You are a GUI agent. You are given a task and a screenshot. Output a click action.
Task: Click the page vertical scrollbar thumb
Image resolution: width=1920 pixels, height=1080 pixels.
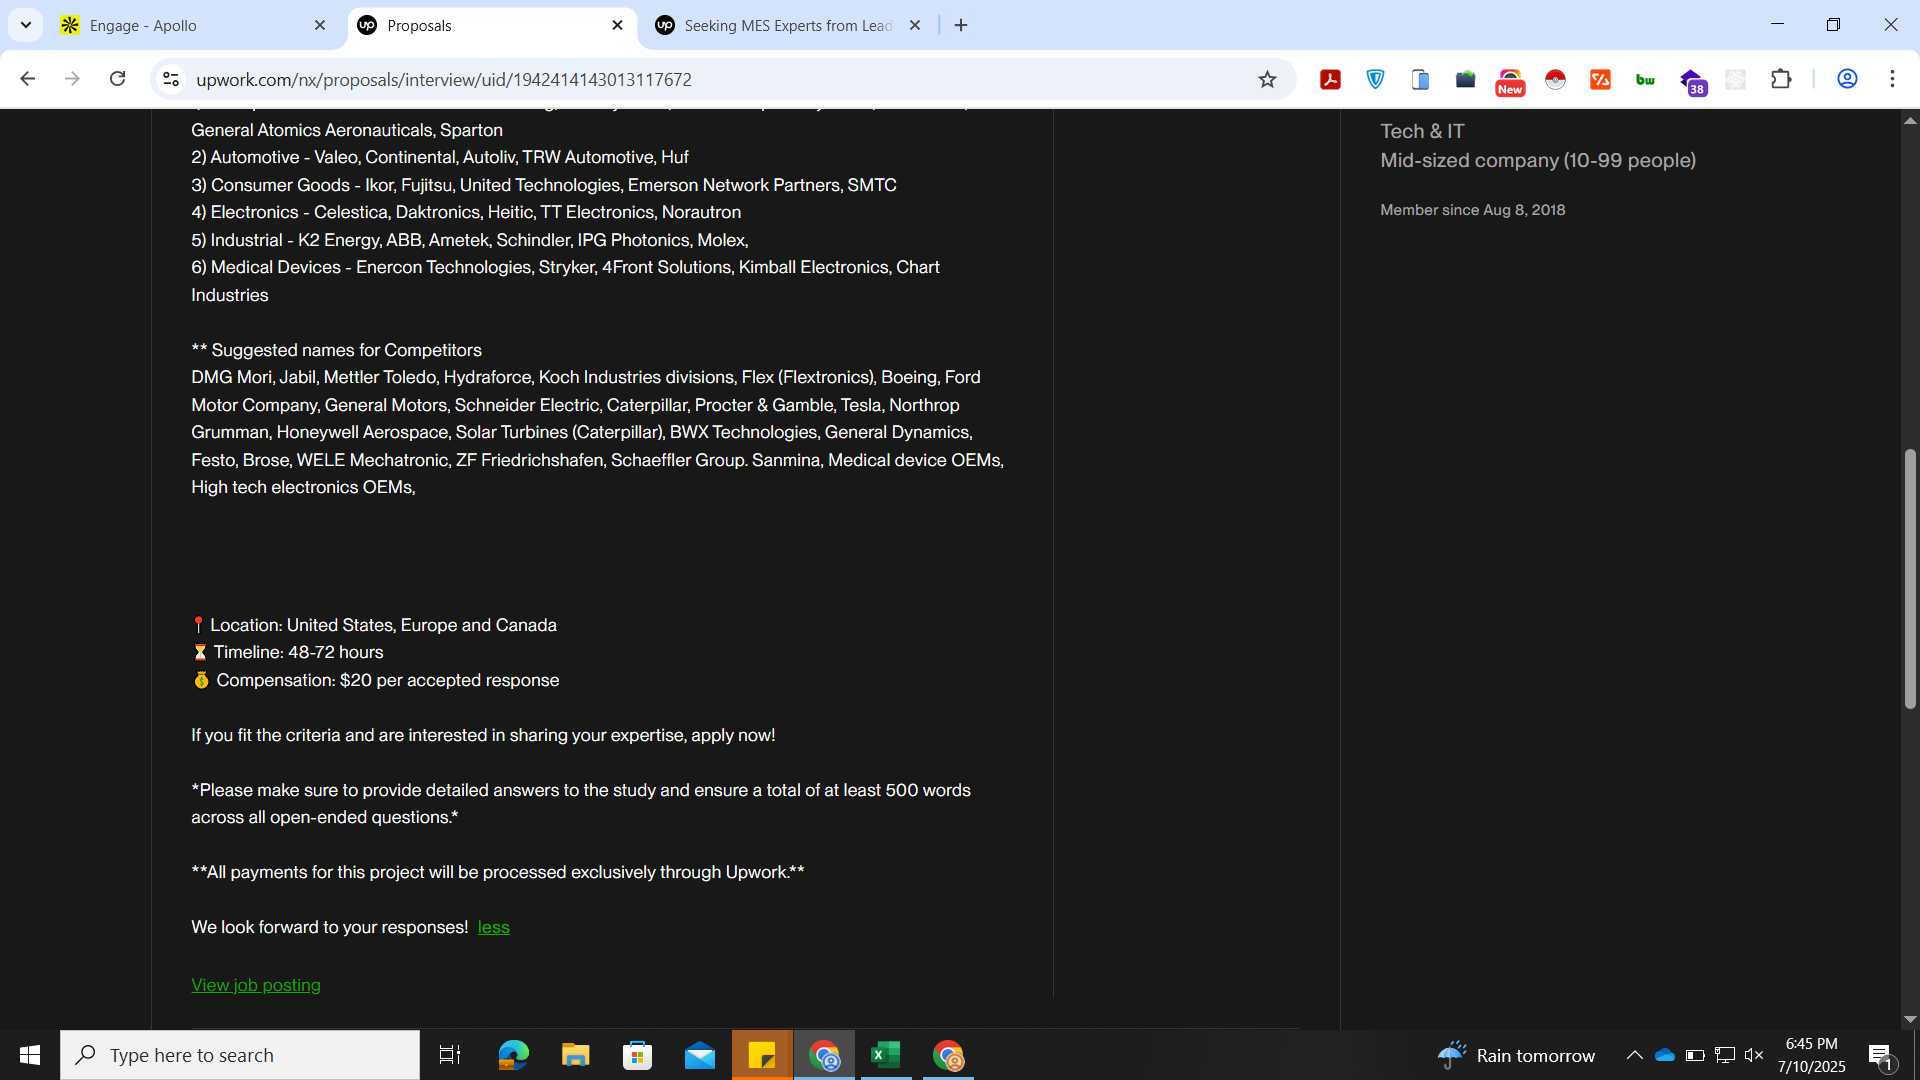point(1909,579)
